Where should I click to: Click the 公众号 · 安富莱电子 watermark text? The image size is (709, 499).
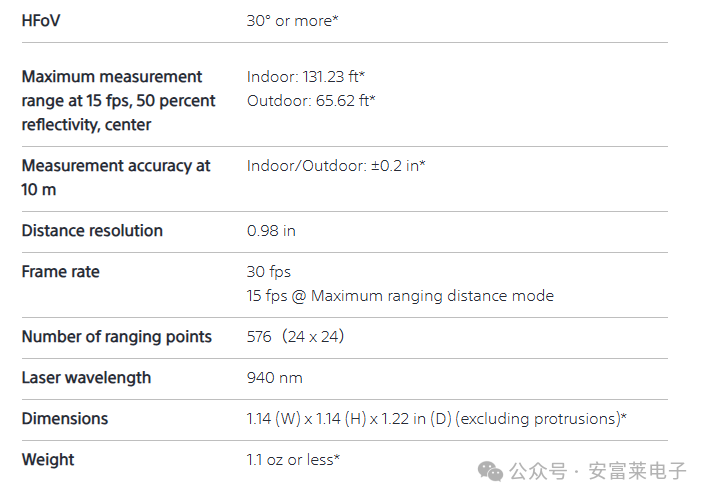click(598, 471)
